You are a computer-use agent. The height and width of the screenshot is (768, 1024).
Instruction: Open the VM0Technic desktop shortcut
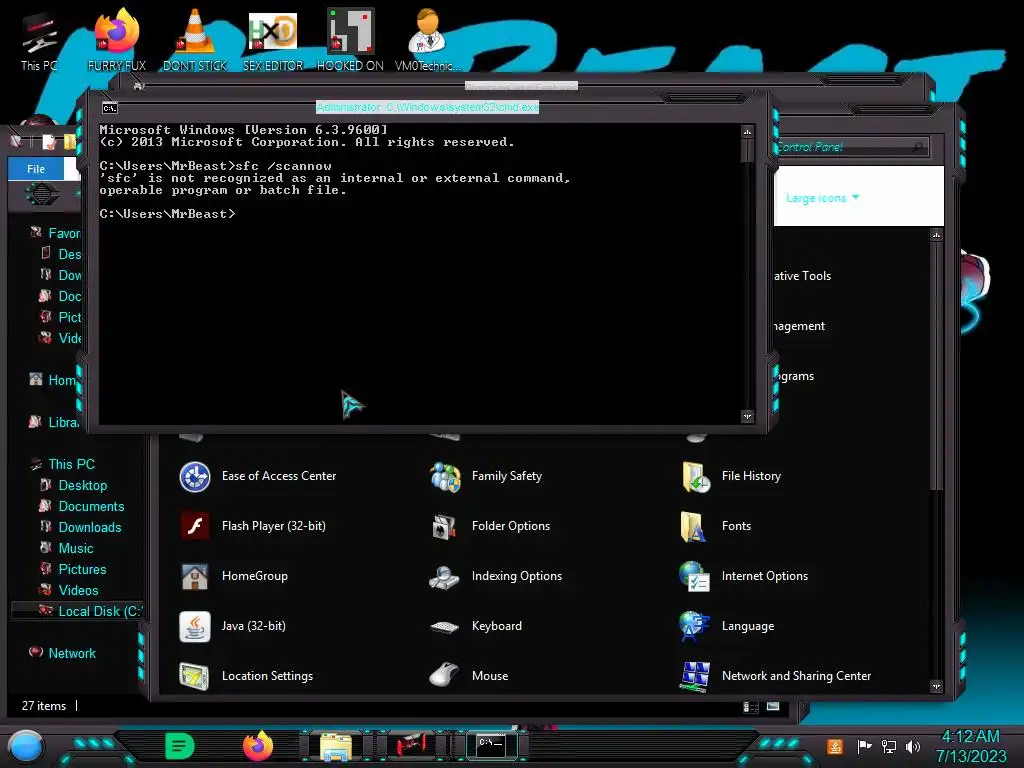click(428, 40)
